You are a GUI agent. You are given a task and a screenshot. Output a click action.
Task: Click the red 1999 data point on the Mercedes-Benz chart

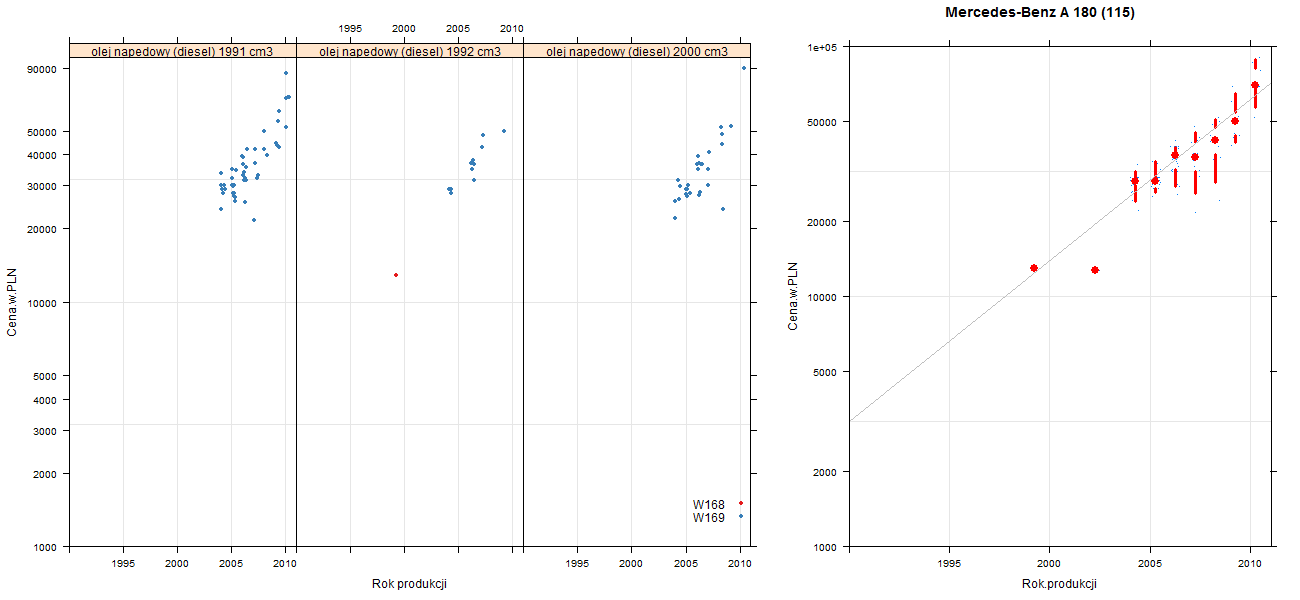tap(1034, 268)
